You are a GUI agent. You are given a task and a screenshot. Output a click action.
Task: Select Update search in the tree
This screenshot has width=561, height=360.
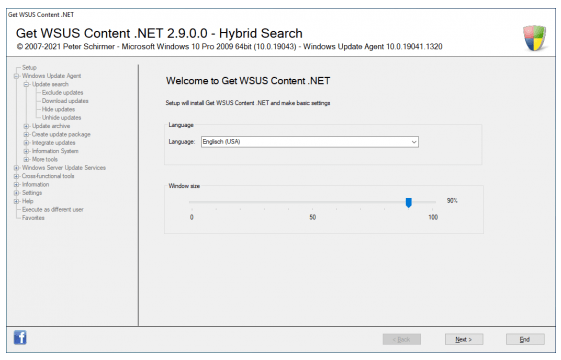click(x=50, y=84)
